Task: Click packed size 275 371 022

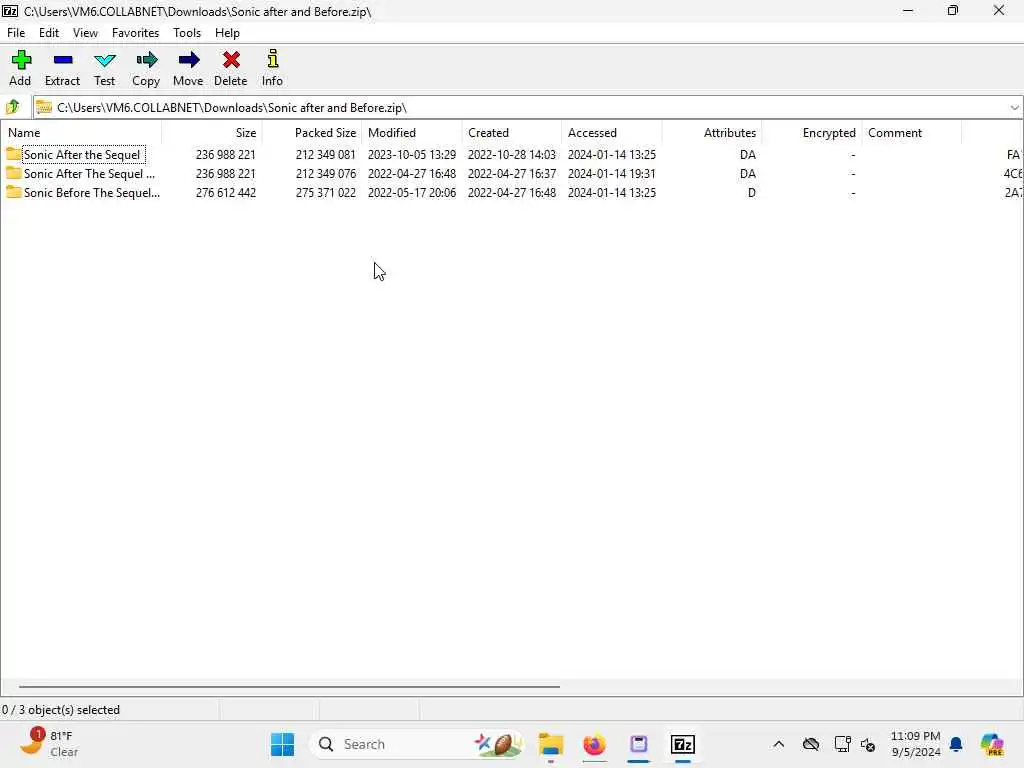Action: [x=325, y=193]
